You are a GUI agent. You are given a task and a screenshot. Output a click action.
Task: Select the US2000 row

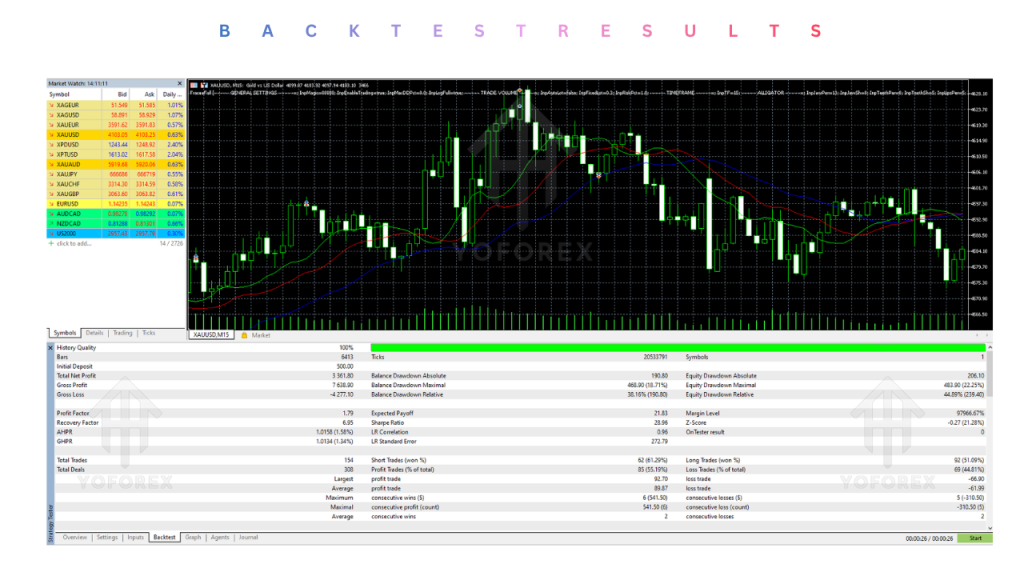(116, 233)
